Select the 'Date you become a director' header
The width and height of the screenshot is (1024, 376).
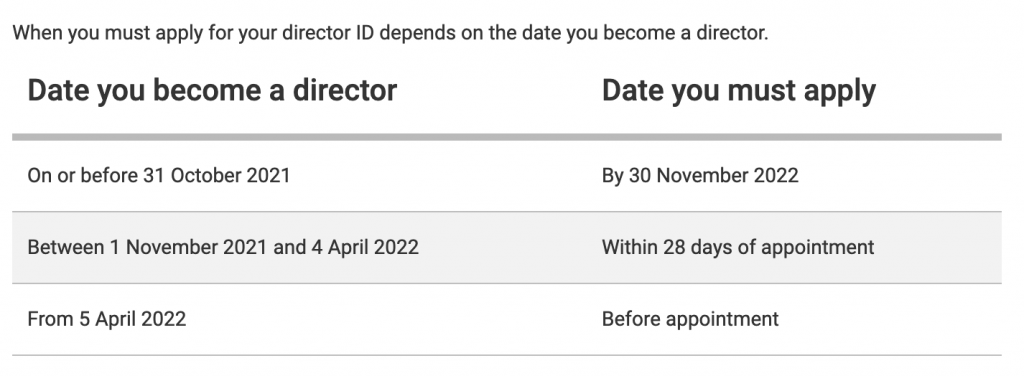212,91
